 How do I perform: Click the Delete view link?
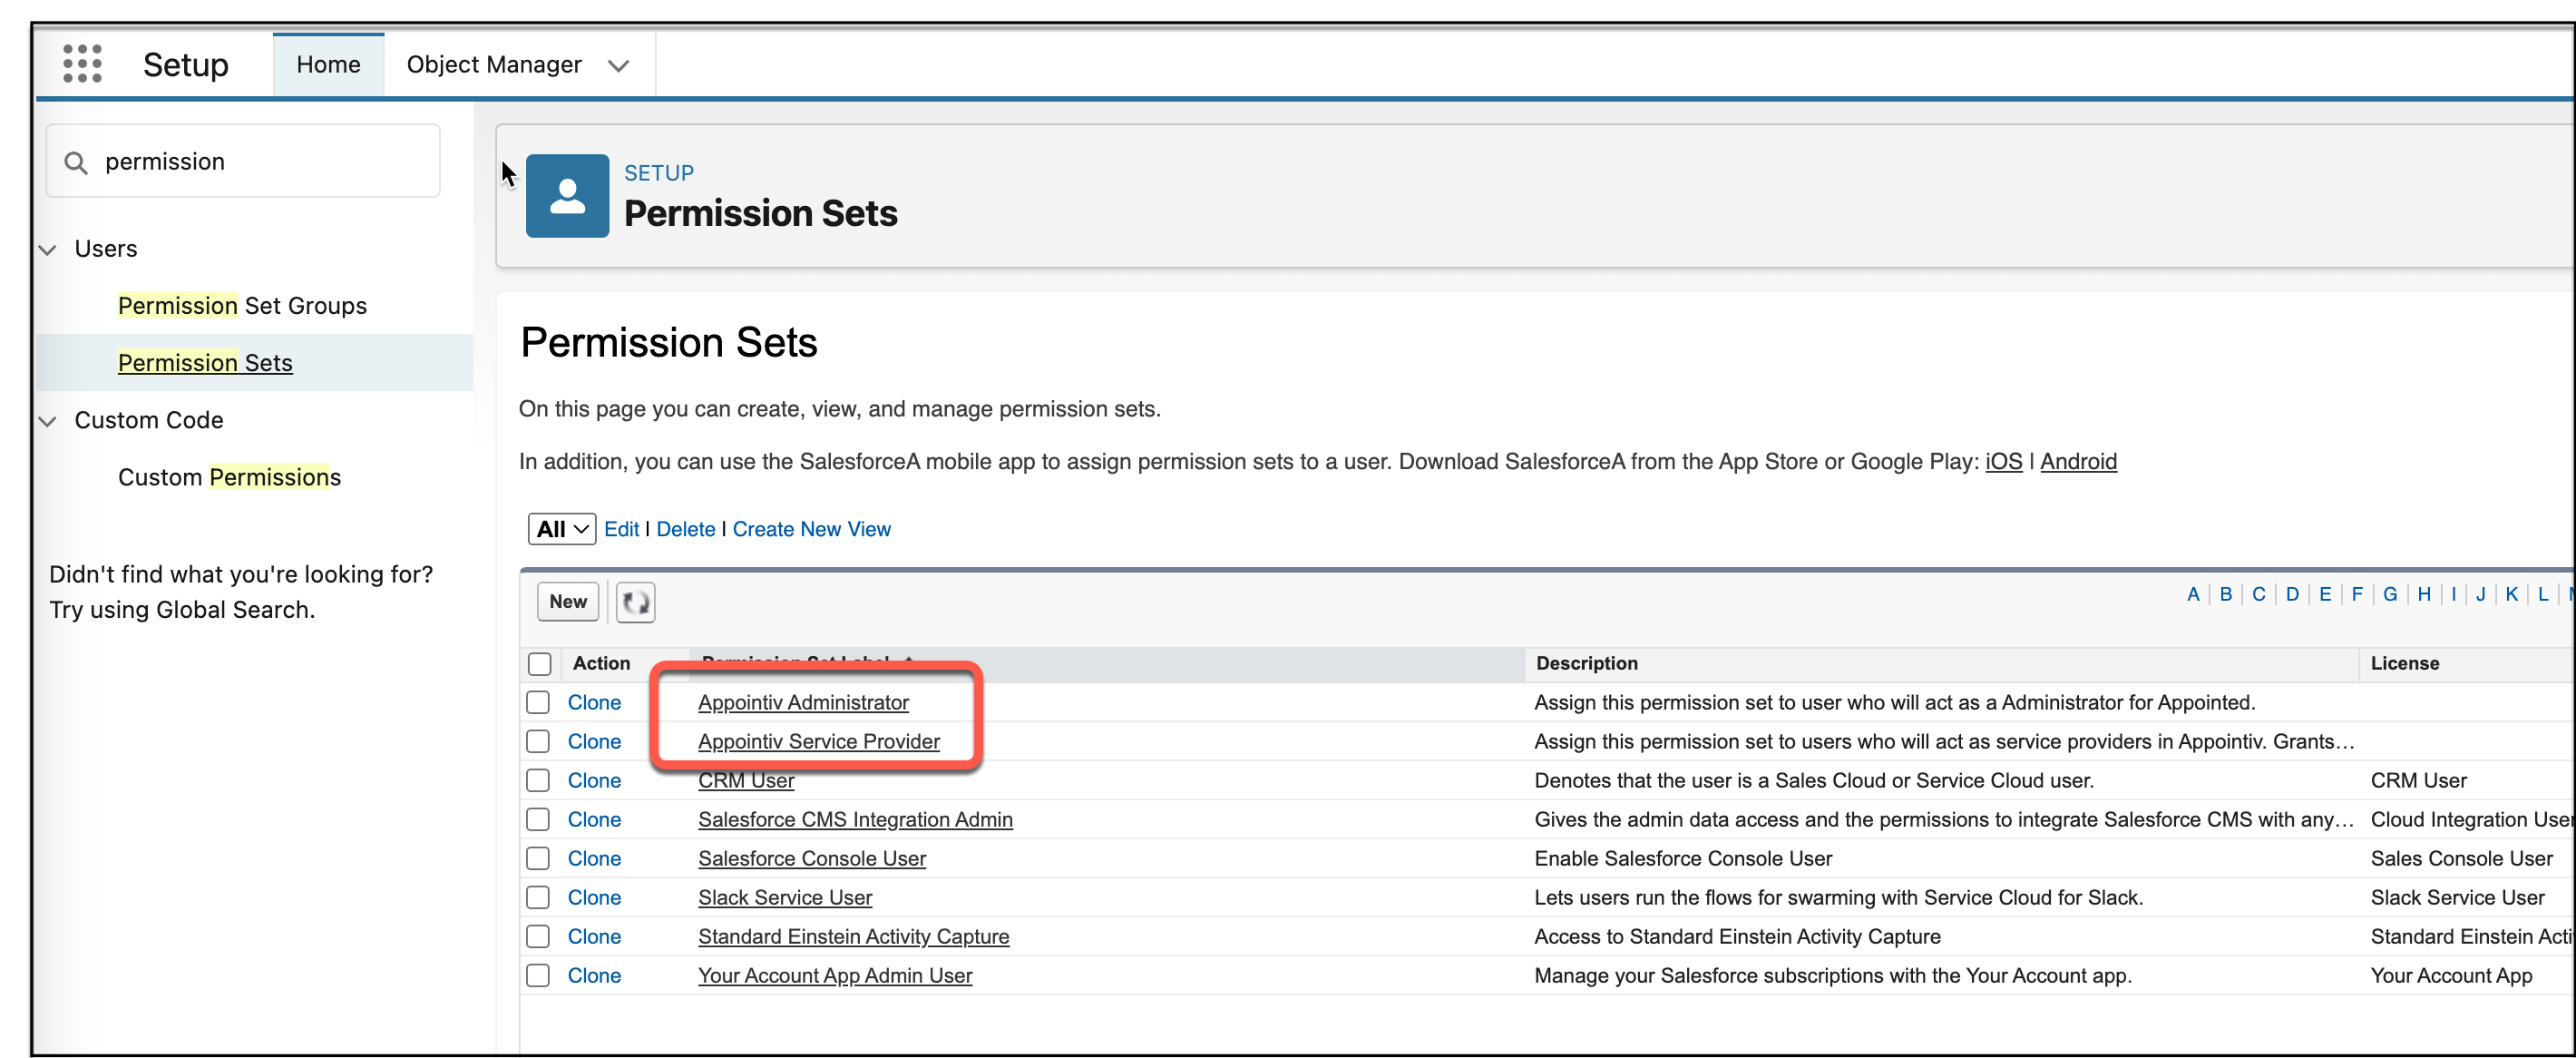tap(686, 529)
